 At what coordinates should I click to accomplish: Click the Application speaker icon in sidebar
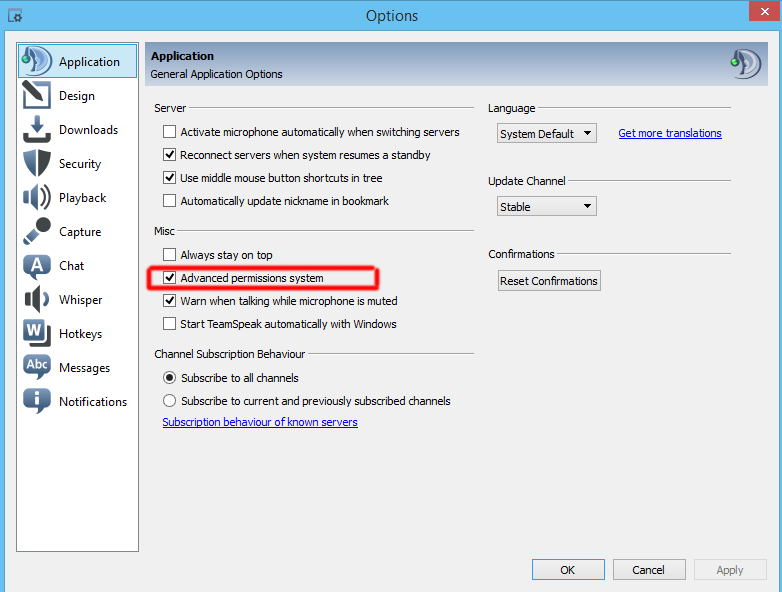pos(36,61)
